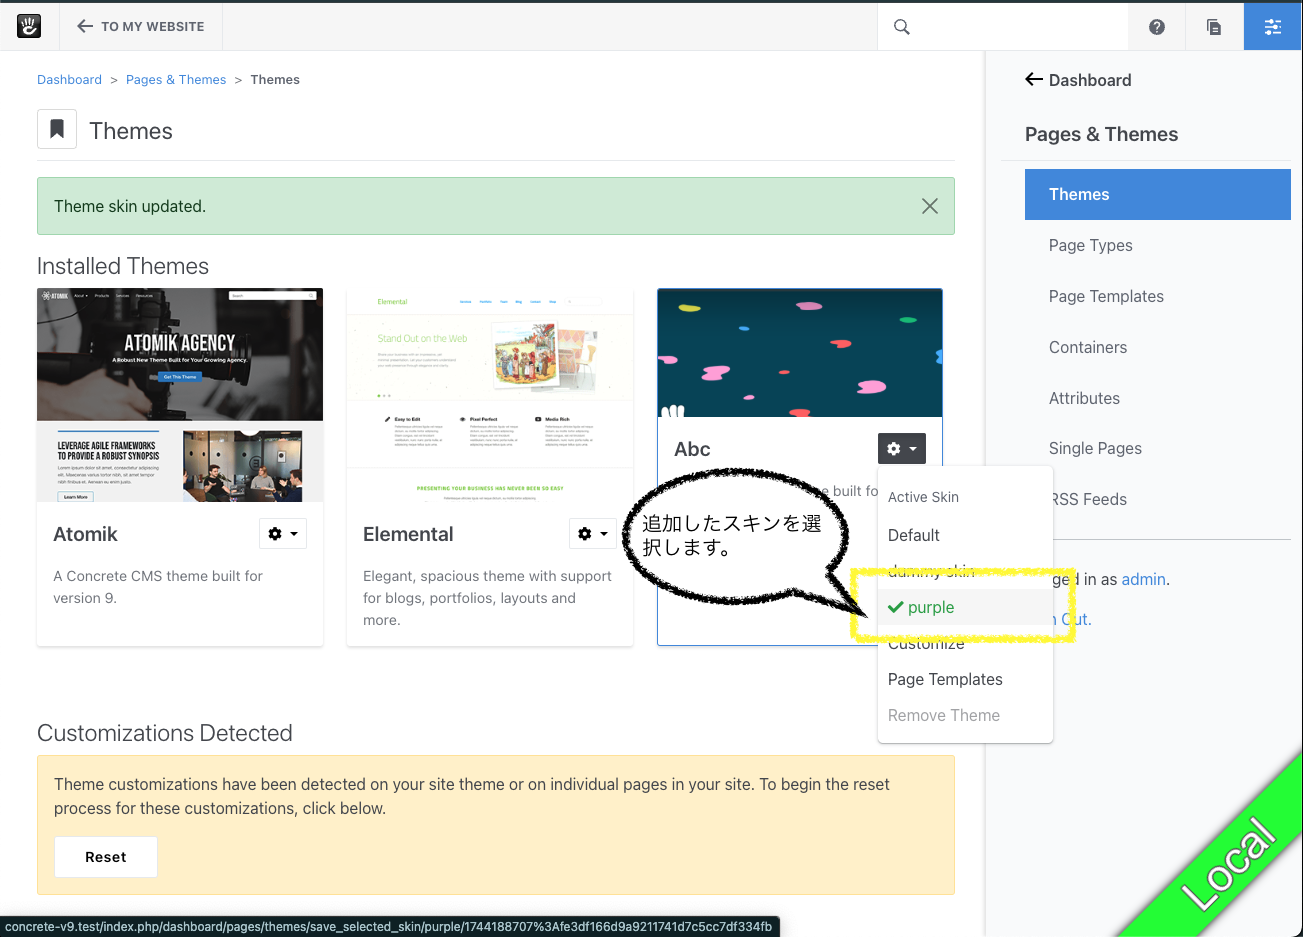Viewport: 1303px width, 937px height.
Task: Open the Atomik theme gear dropdown
Action: click(283, 534)
